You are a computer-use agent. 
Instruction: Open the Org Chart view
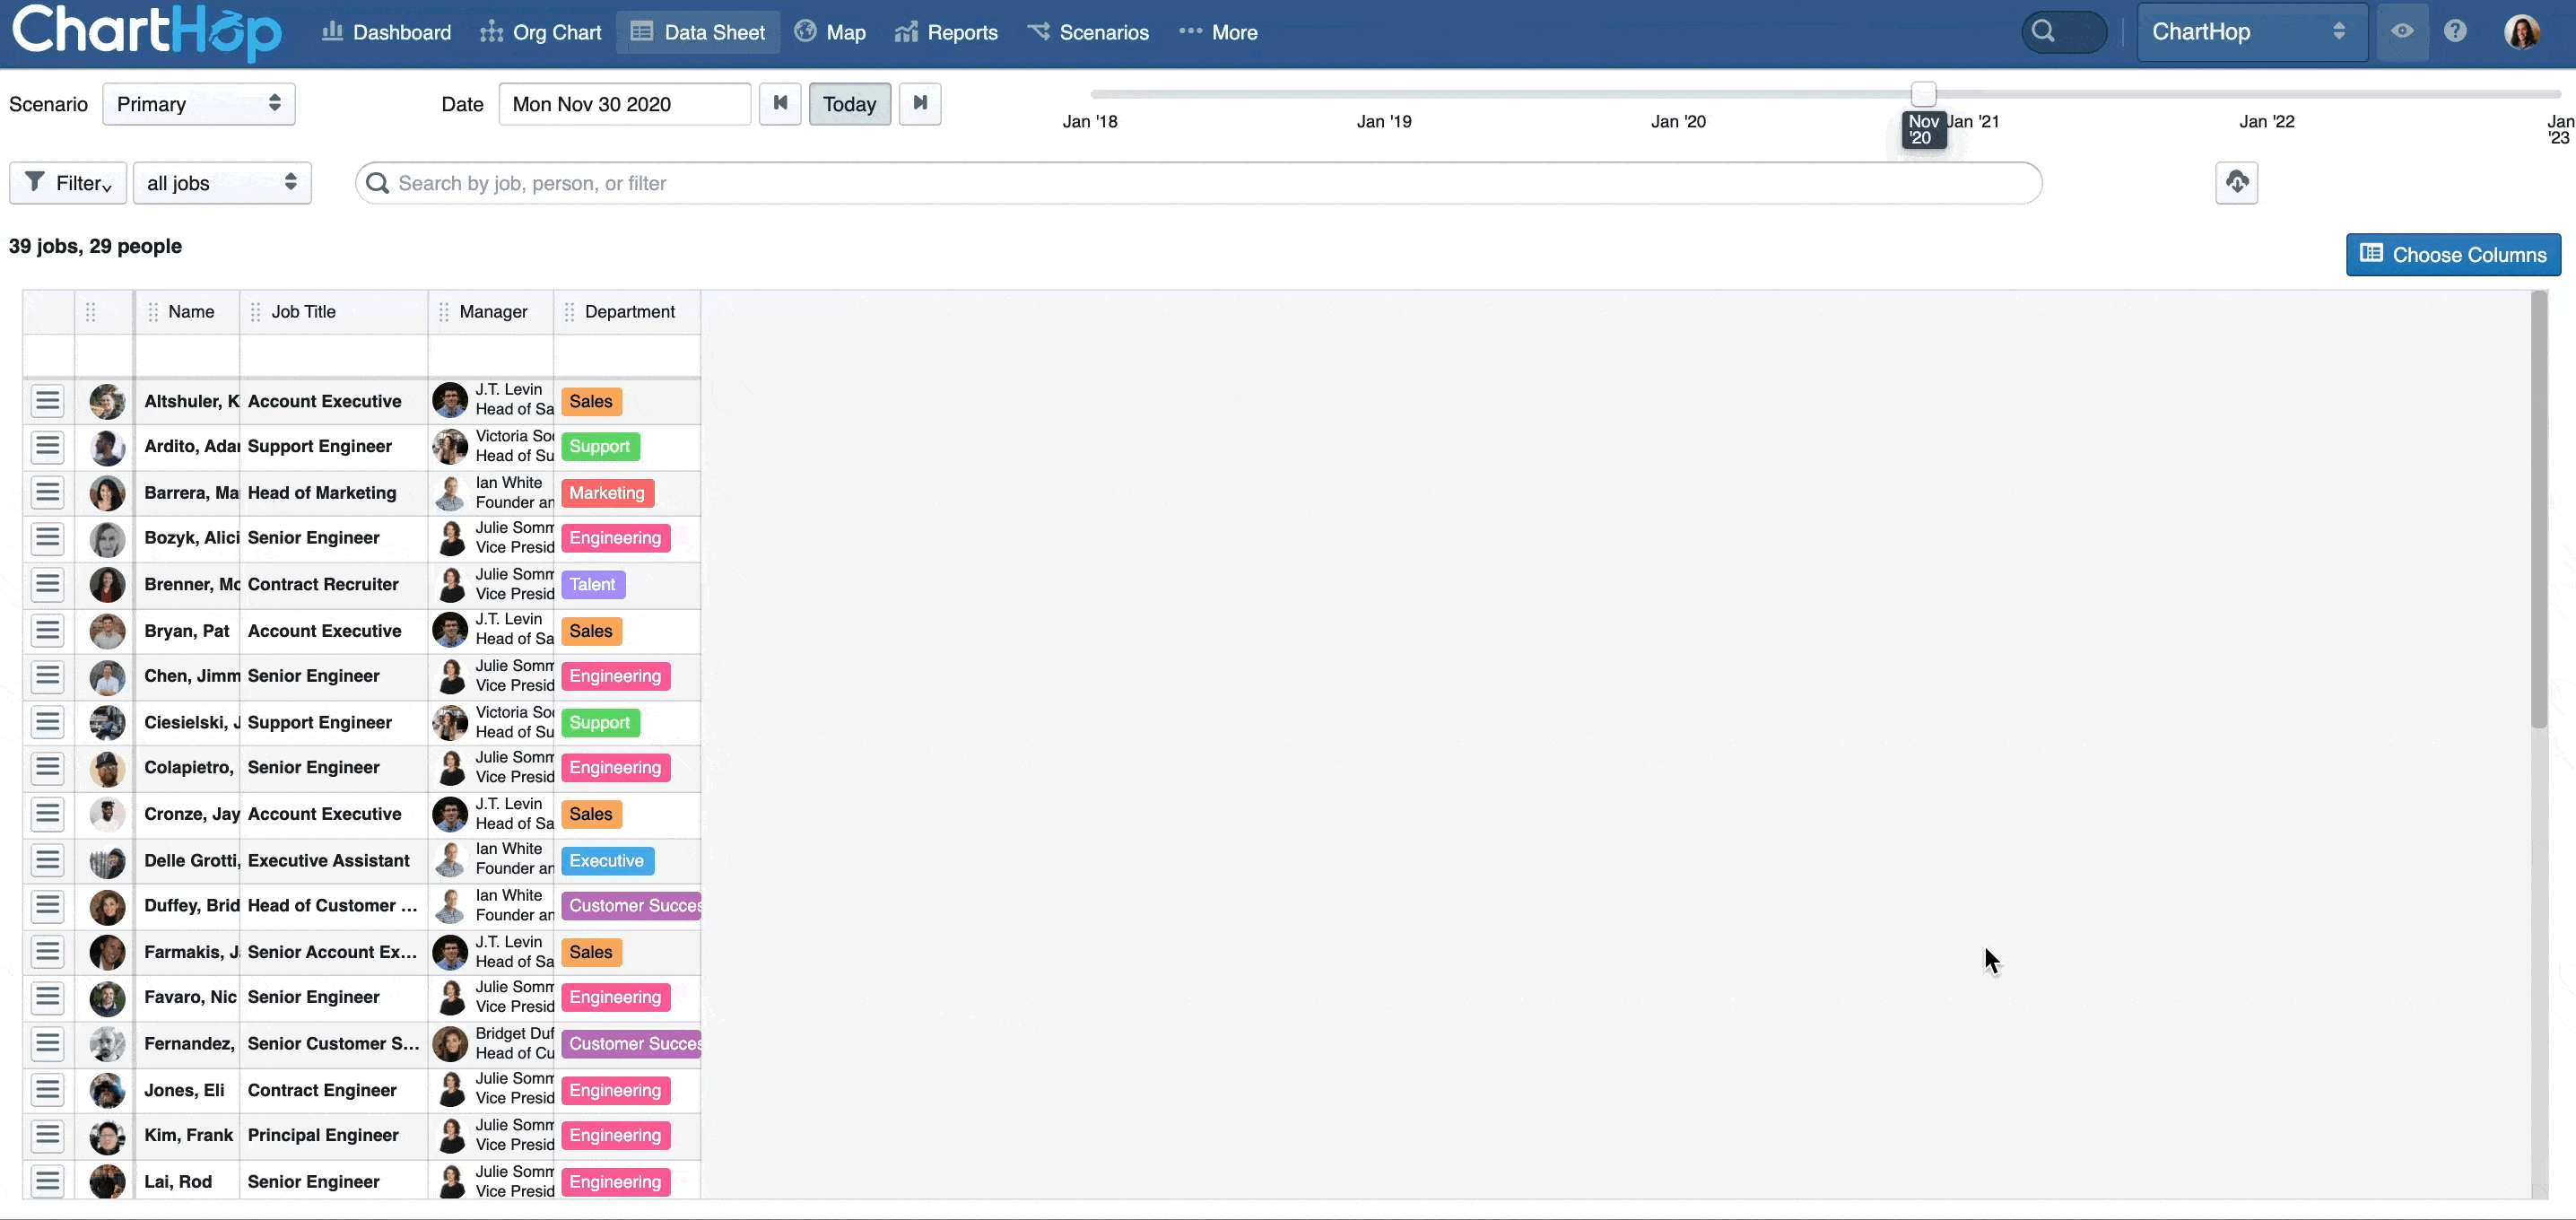541,32
